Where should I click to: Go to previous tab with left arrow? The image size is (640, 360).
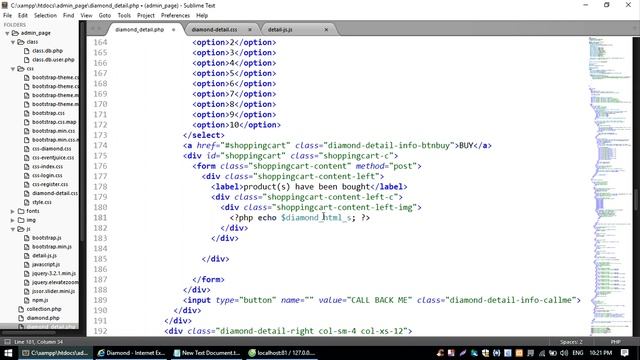pyautogui.click(x=93, y=29)
